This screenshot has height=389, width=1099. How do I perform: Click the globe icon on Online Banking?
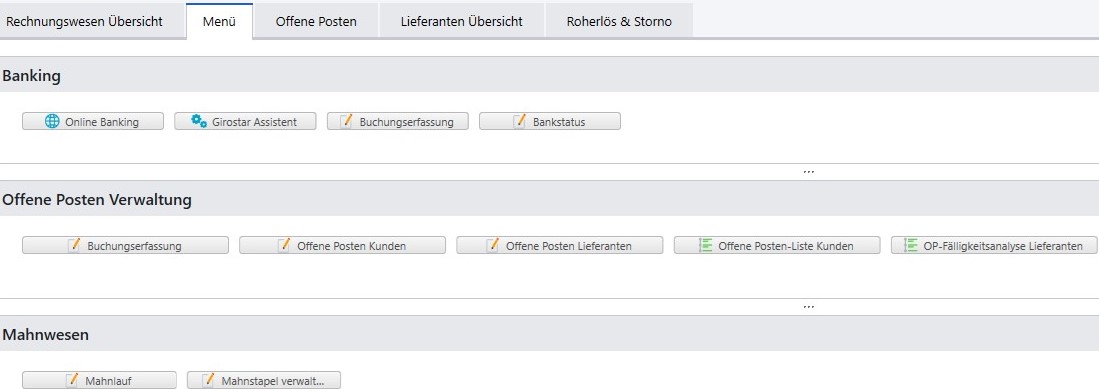click(53, 121)
